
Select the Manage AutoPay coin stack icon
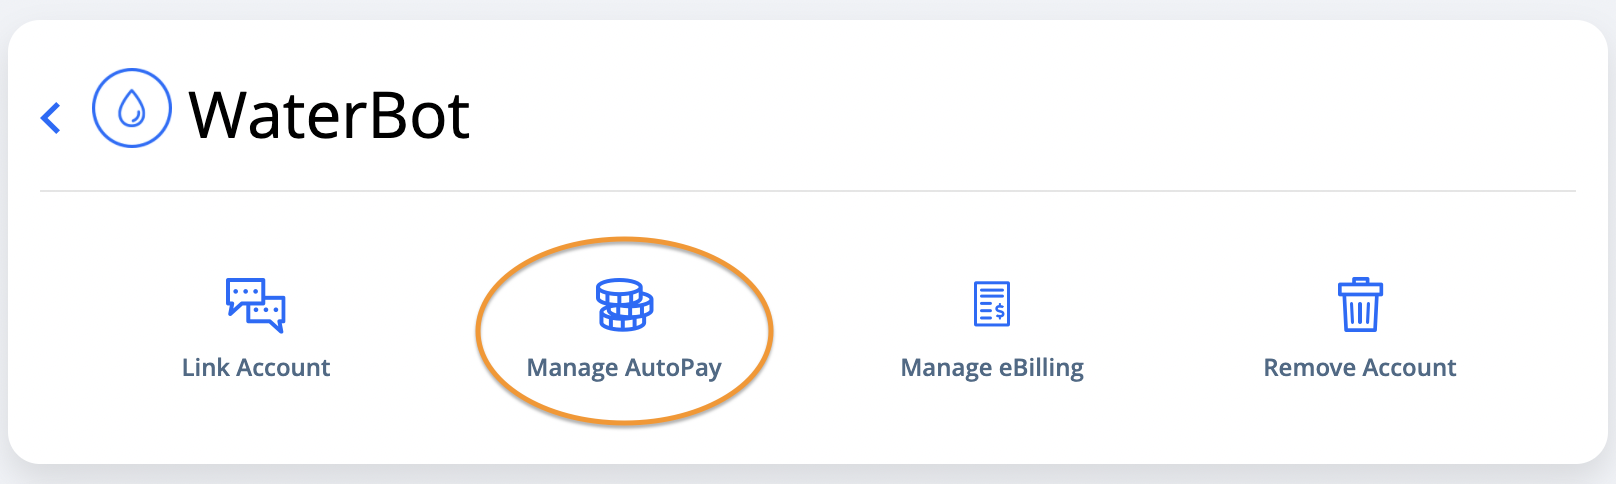pyautogui.click(x=624, y=305)
